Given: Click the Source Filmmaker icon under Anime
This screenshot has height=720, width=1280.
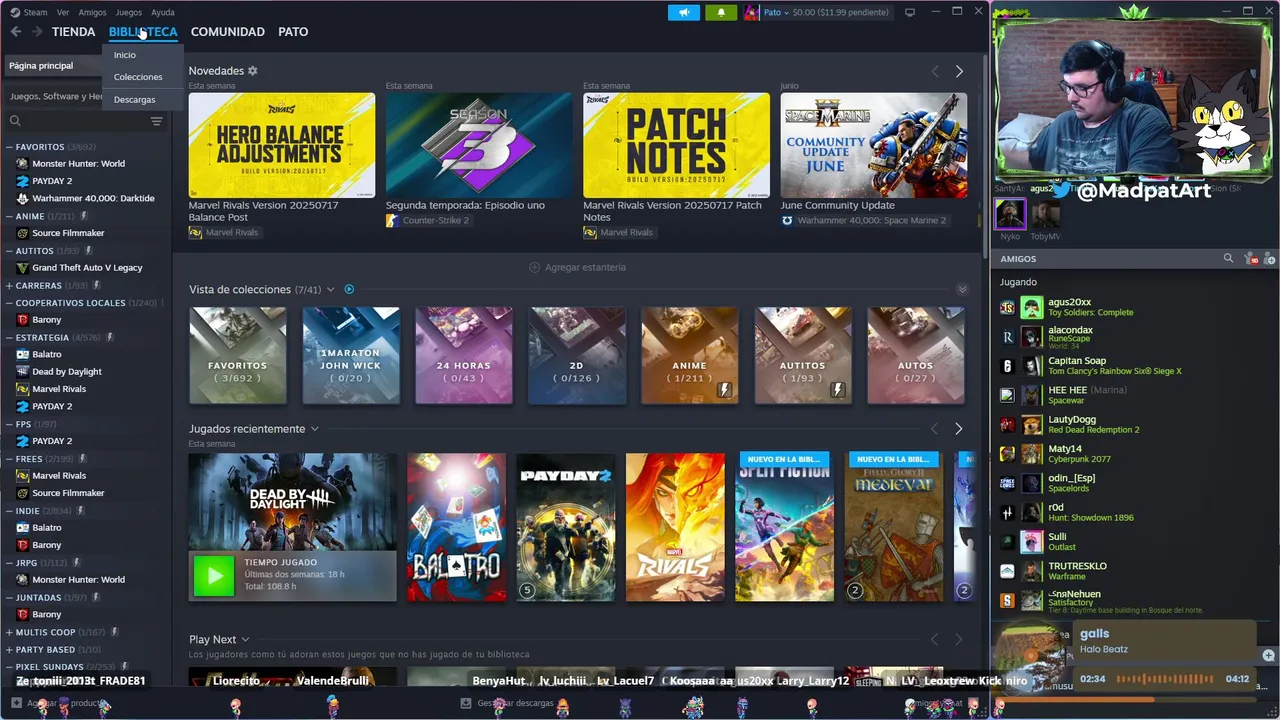Looking at the screenshot, I should pos(23,233).
